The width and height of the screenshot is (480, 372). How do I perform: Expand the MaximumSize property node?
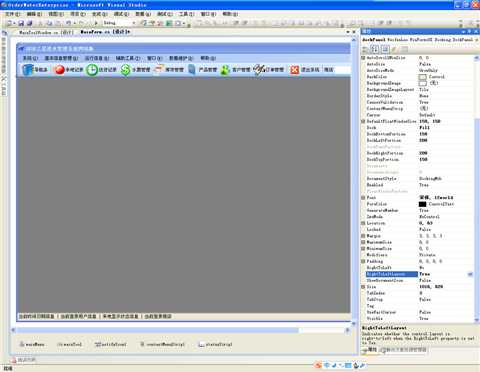point(363,242)
